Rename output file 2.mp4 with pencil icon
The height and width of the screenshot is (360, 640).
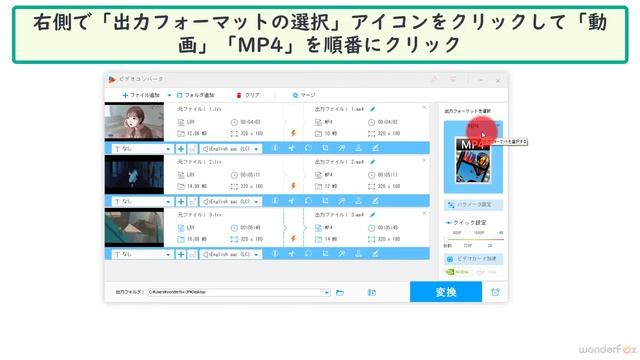pos(372,162)
